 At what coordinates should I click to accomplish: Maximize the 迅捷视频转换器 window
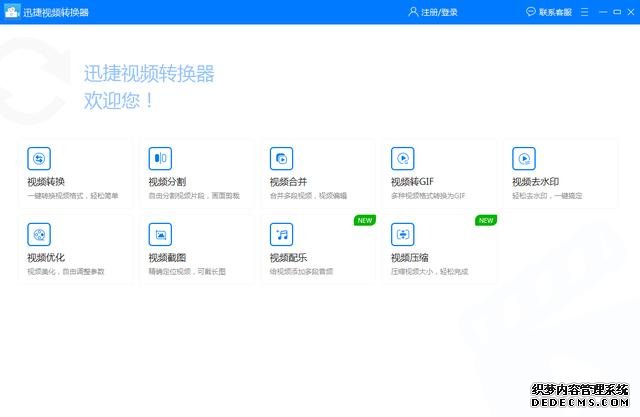tap(617, 12)
